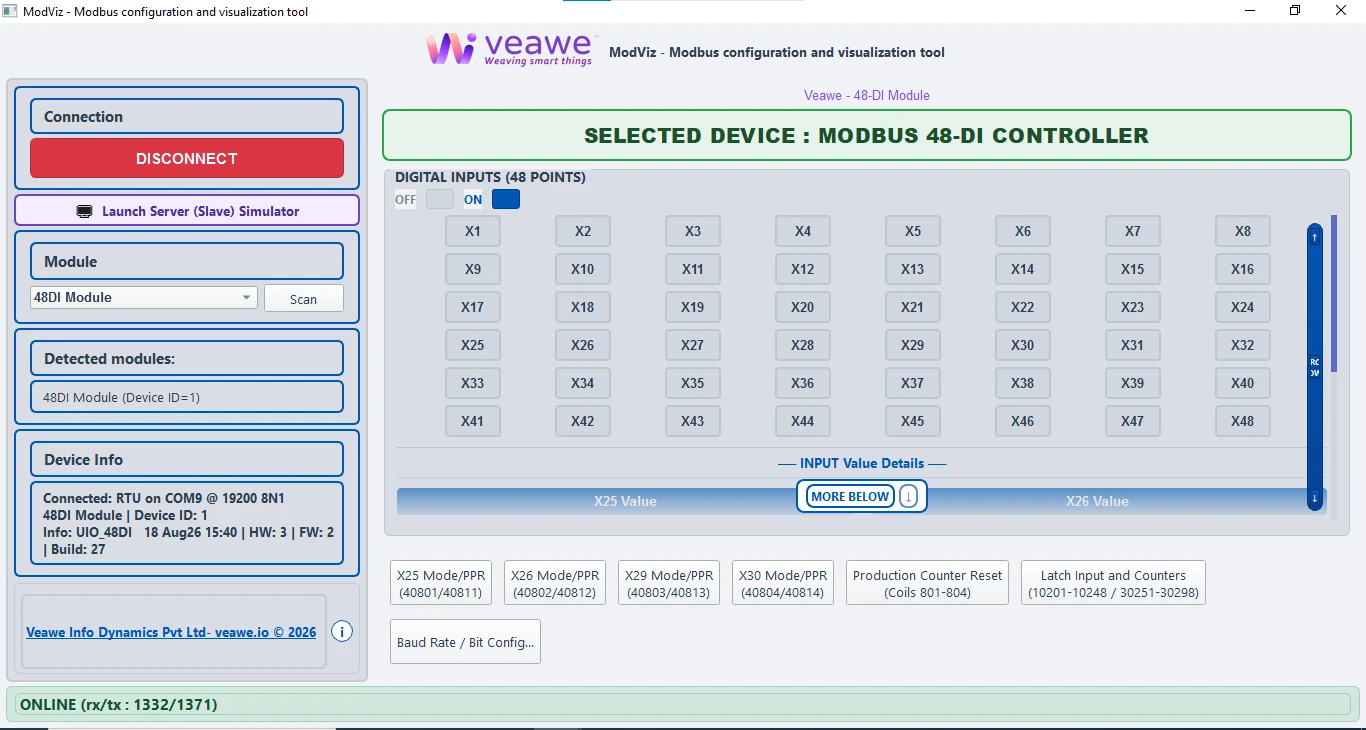Click the ONLINE rx/tx status bar
The width and height of the screenshot is (1366, 730).
click(683, 705)
